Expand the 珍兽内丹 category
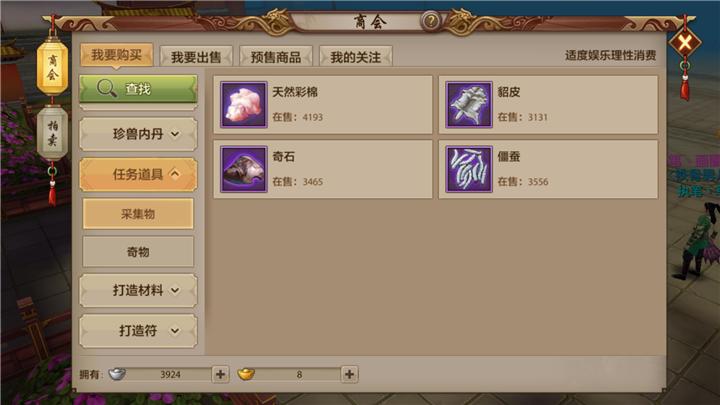Viewport: 720px width, 405px height. 138,134
